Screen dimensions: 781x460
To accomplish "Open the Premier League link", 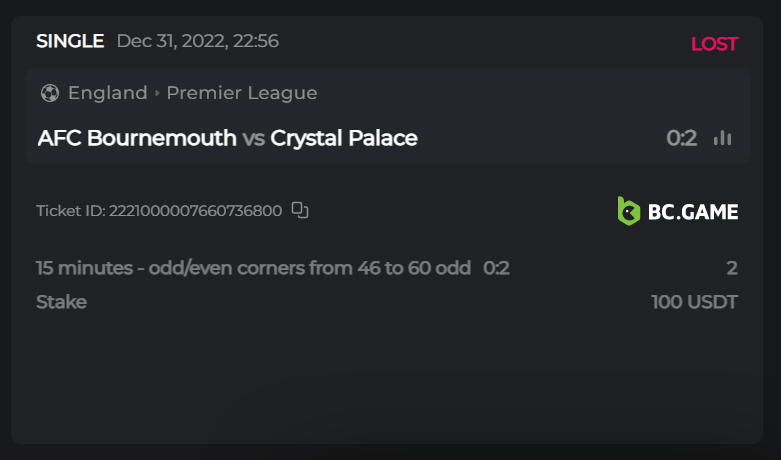I will [x=241, y=93].
